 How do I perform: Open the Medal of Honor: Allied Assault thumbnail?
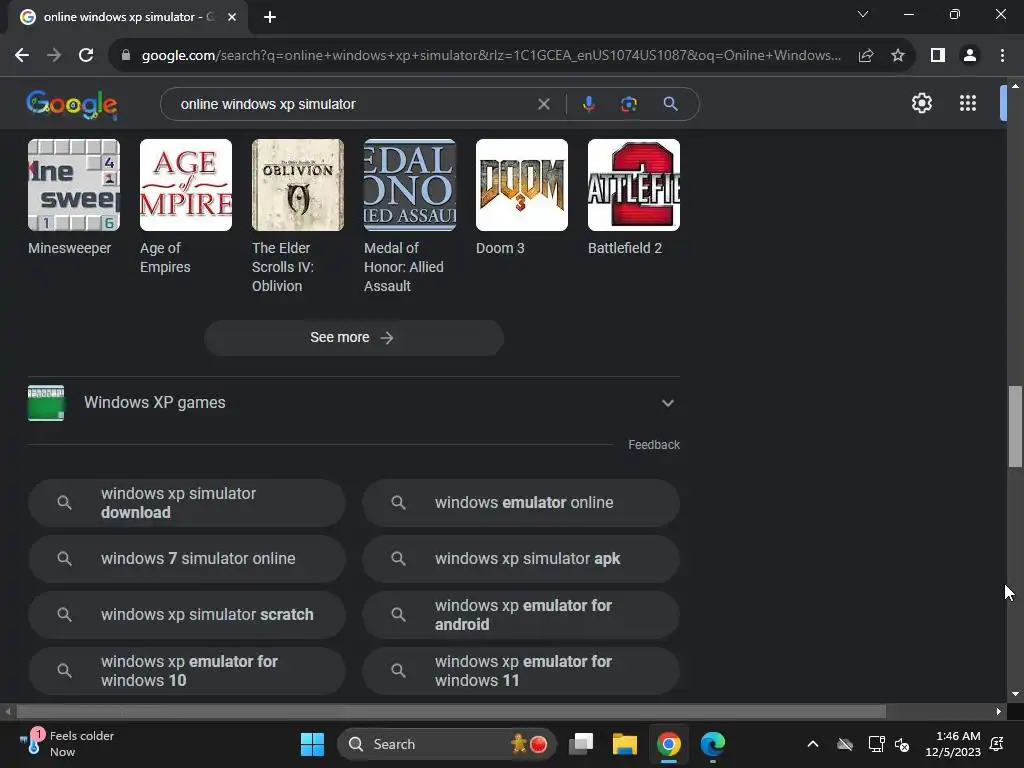click(409, 185)
